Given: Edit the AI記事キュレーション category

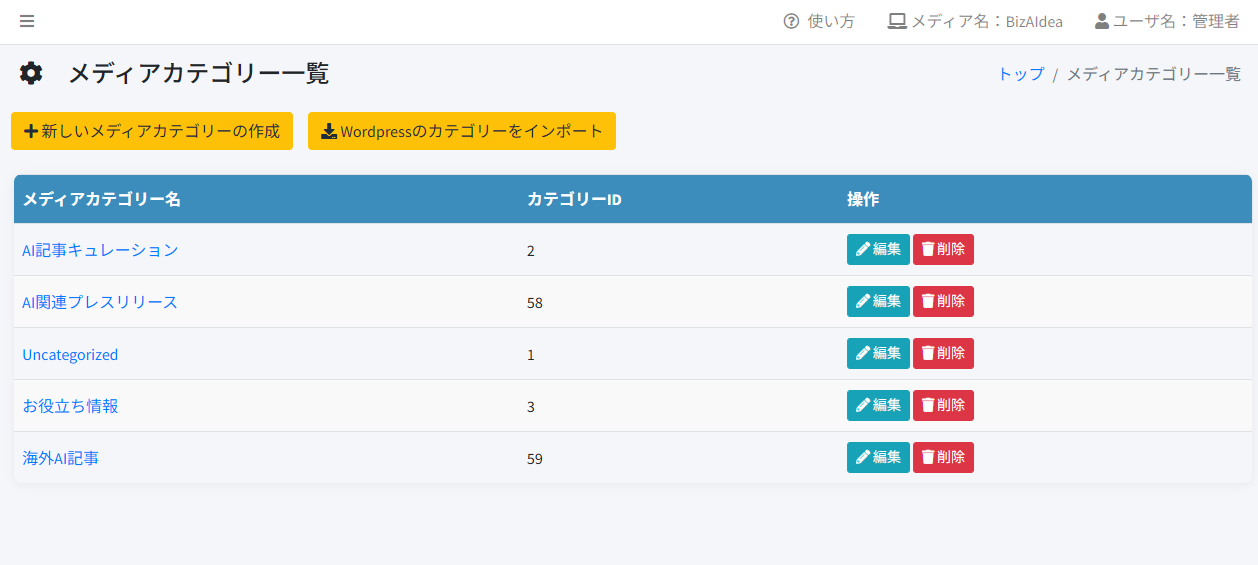Looking at the screenshot, I should click(877, 249).
